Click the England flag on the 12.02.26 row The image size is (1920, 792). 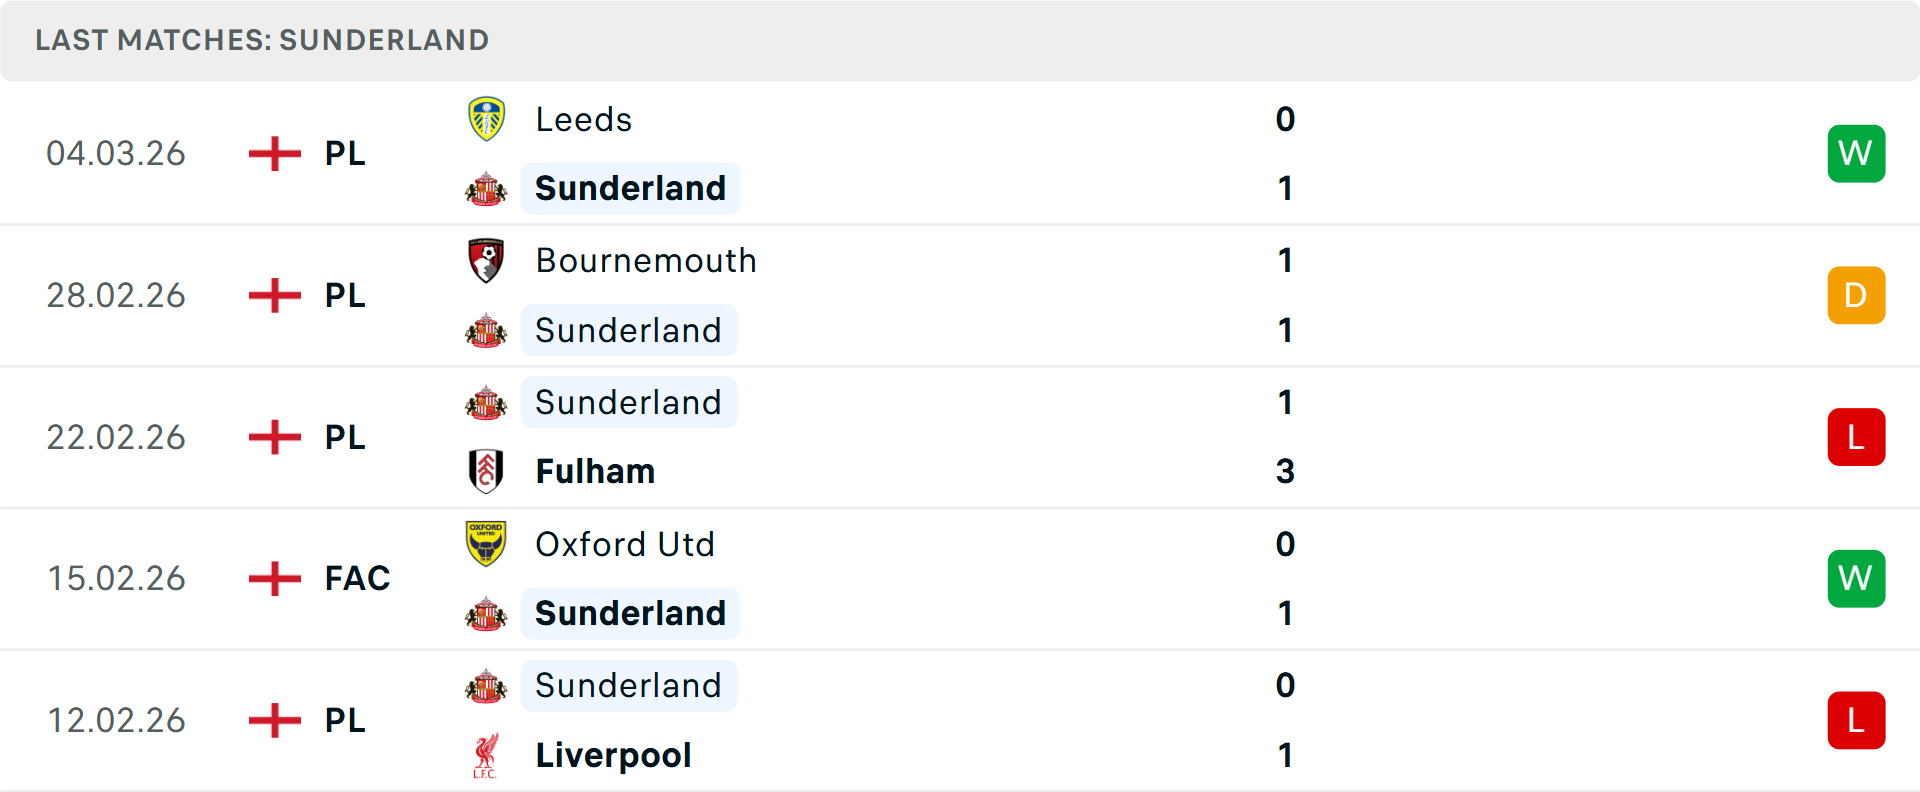point(273,720)
